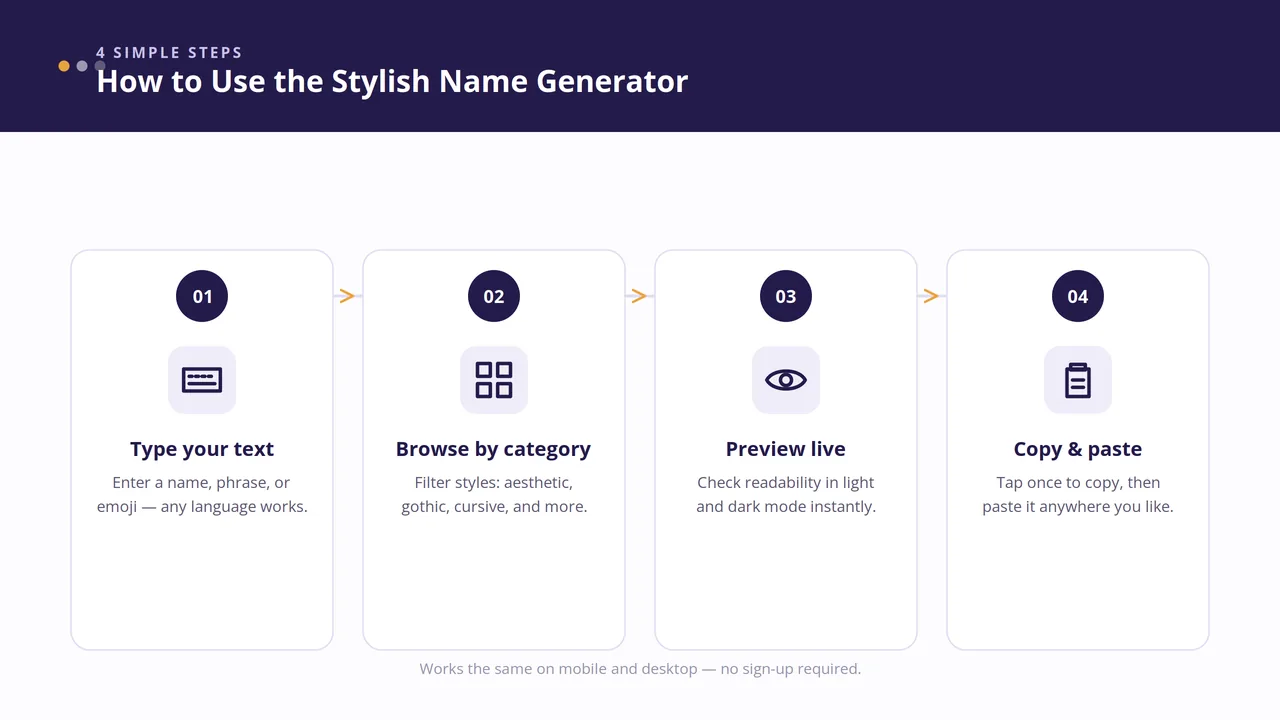The image size is (1280, 720).
Task: Select the 02 step number badge
Action: 494,296
